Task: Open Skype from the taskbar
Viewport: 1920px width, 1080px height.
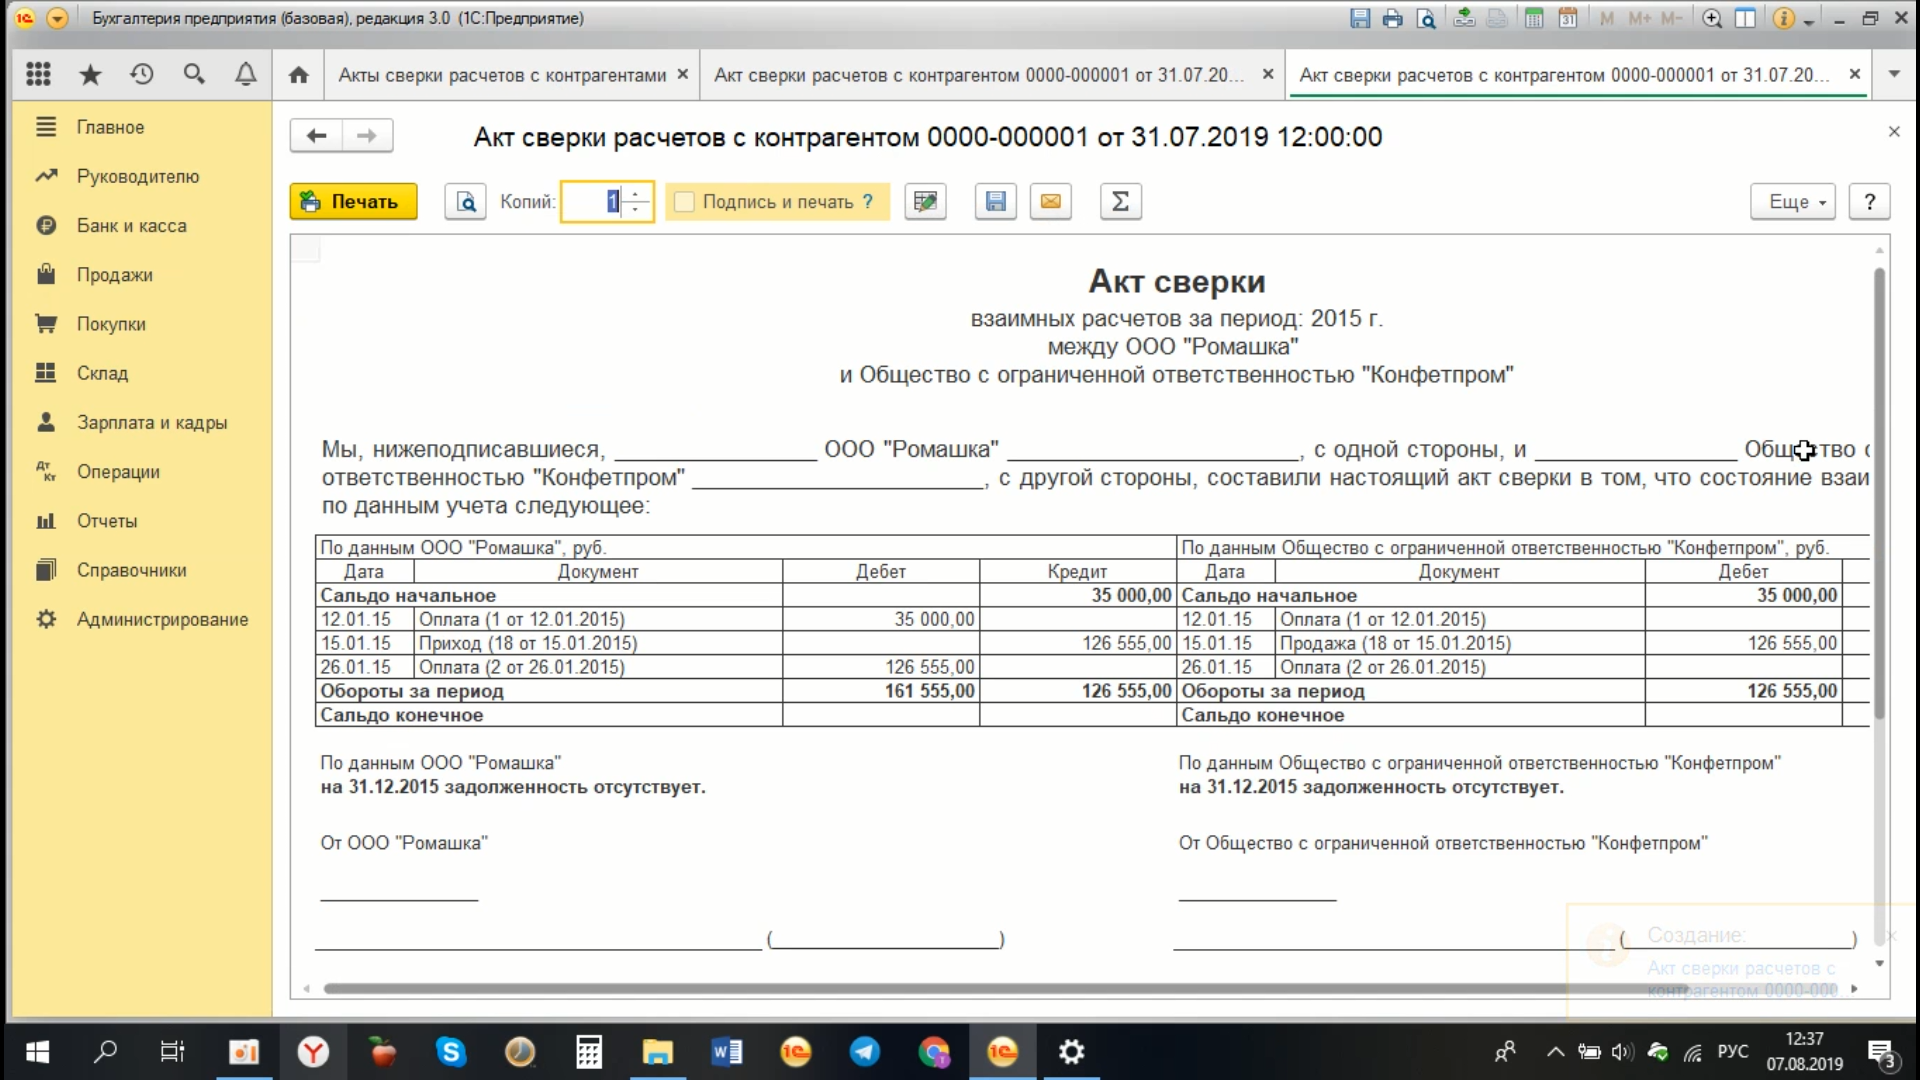Action: (450, 1052)
